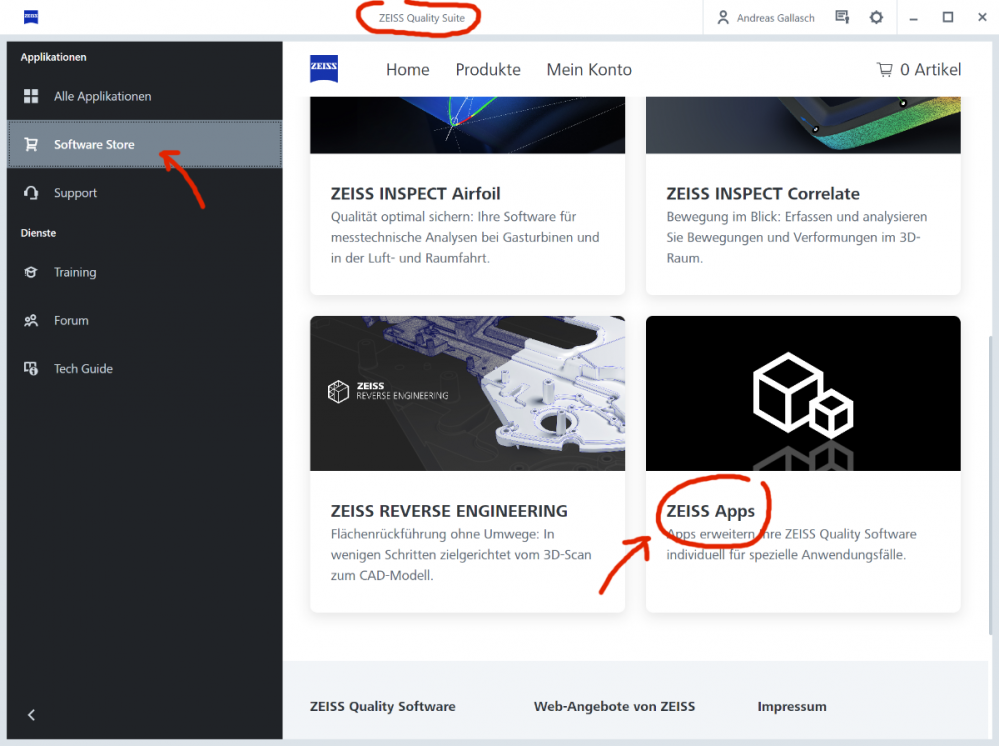This screenshot has width=999, height=746.
Task: Click the ZEISS INSPECT Correlate thumbnail image
Action: point(803,125)
